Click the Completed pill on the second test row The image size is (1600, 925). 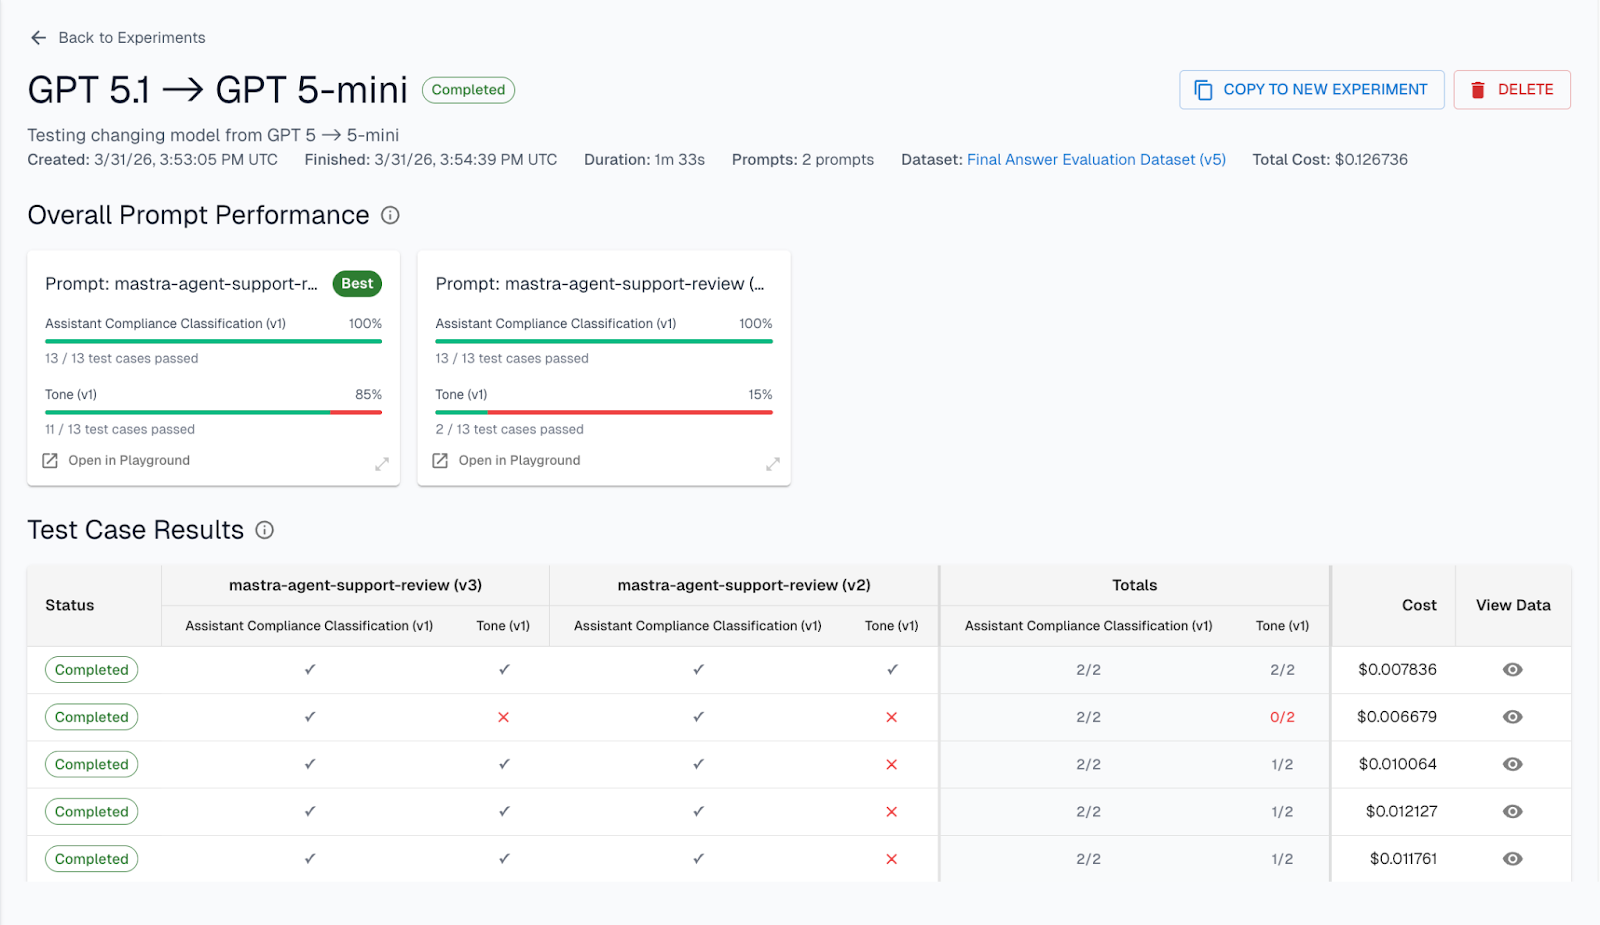(x=91, y=717)
